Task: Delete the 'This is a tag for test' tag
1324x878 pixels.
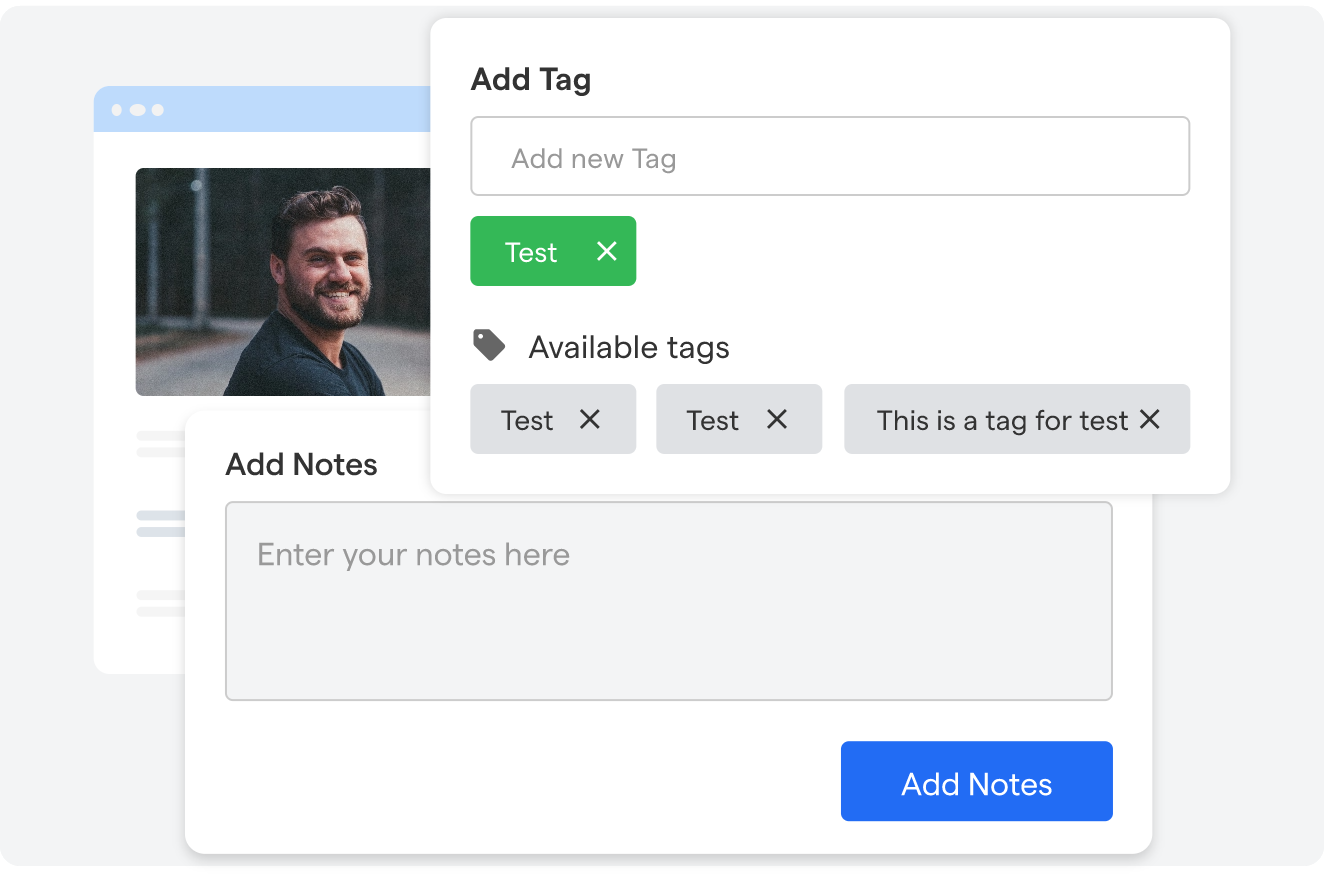Action: click(1150, 420)
